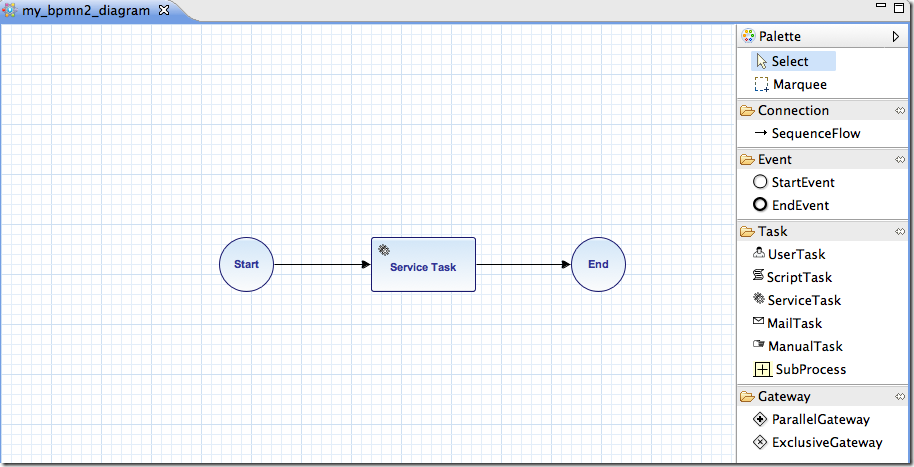
Task: Collapse the Event palette drawer
Action: coord(766,159)
